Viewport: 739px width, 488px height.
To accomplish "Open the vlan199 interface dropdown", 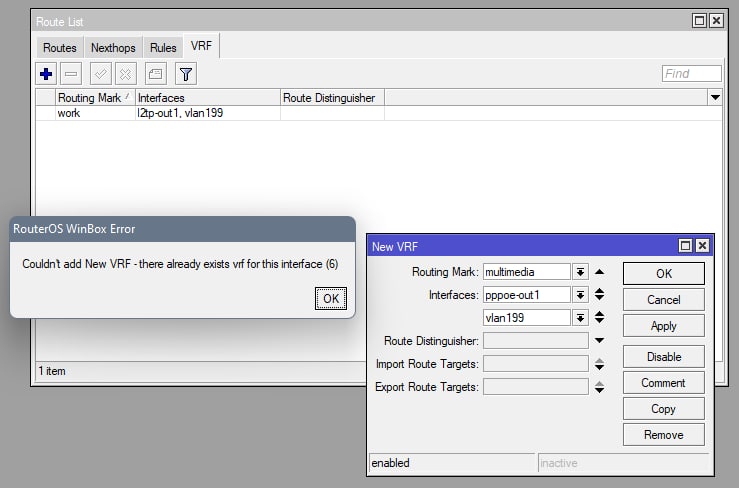I will [x=580, y=318].
